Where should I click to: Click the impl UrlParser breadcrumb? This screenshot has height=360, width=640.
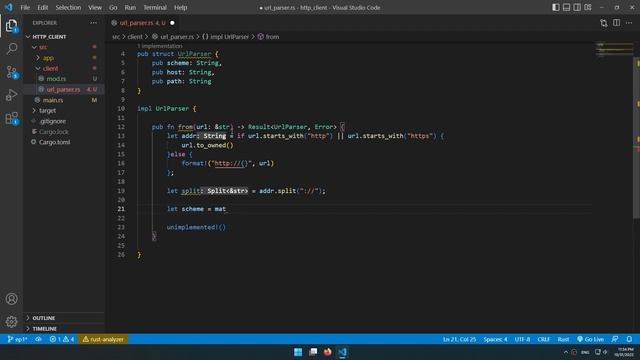coord(225,37)
